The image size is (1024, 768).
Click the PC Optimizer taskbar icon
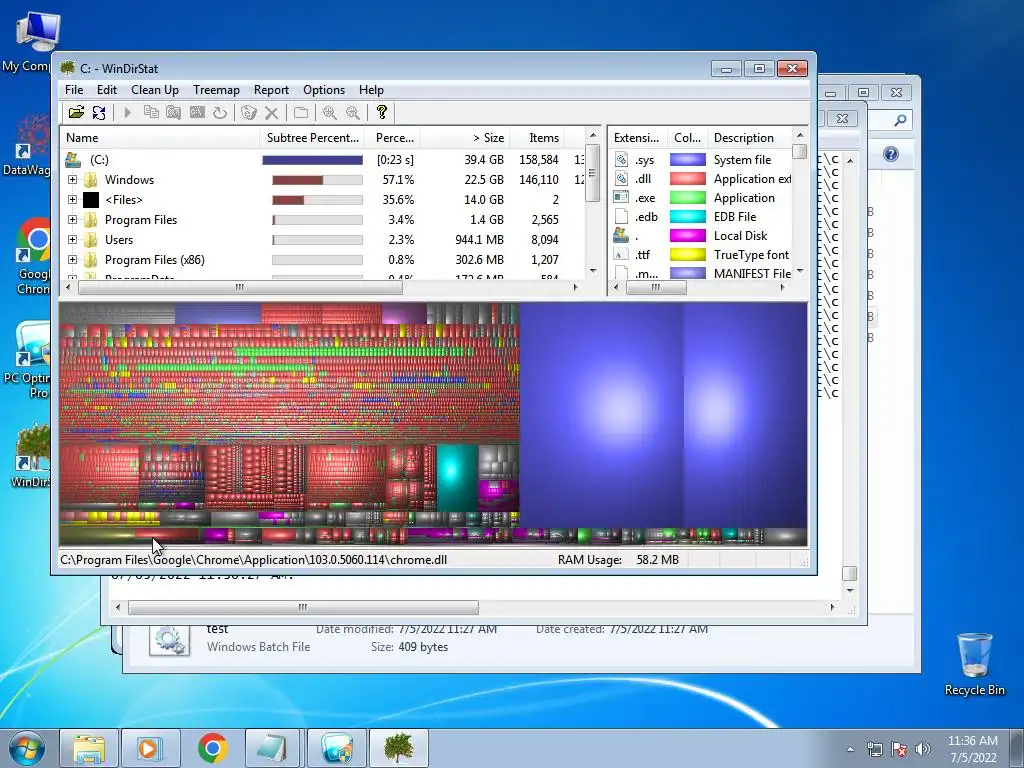point(336,748)
